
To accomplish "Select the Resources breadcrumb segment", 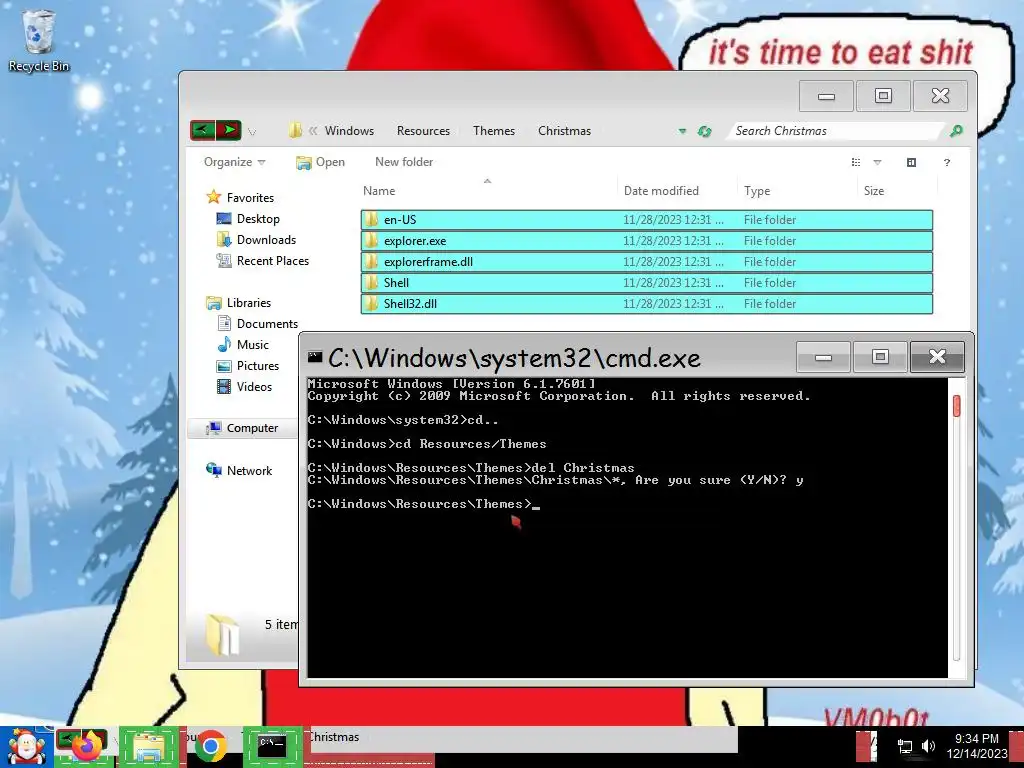I will [423, 131].
